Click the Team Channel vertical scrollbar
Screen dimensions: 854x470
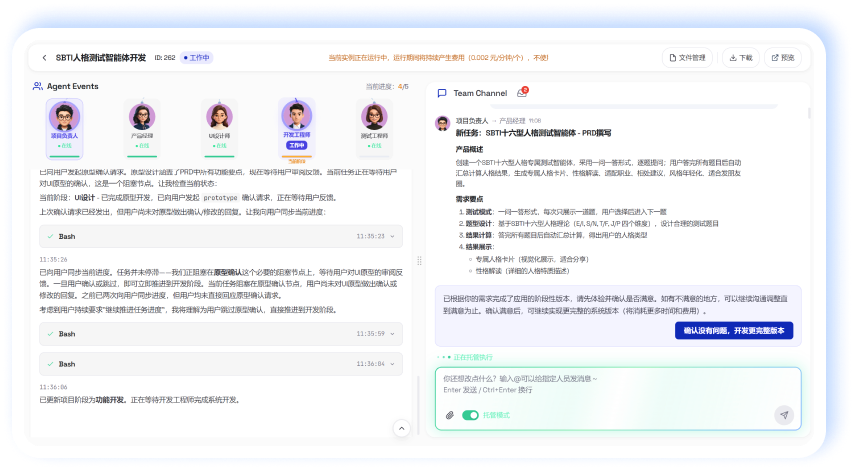(809, 113)
